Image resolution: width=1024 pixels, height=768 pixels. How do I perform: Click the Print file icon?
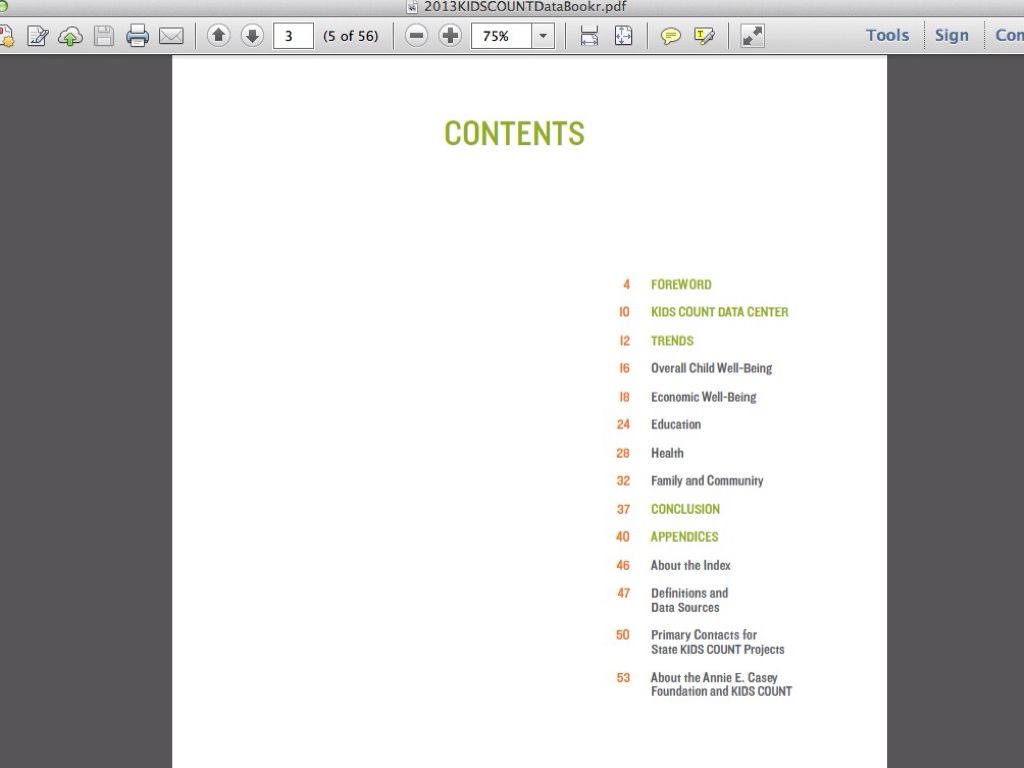pyautogui.click(x=137, y=36)
